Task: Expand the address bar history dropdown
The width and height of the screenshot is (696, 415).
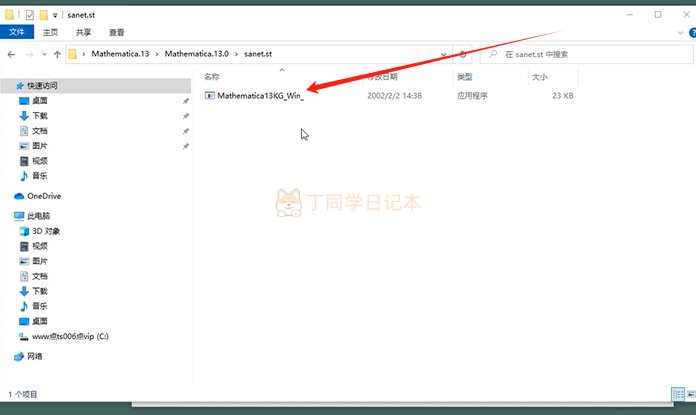Action: pyautogui.click(x=443, y=54)
